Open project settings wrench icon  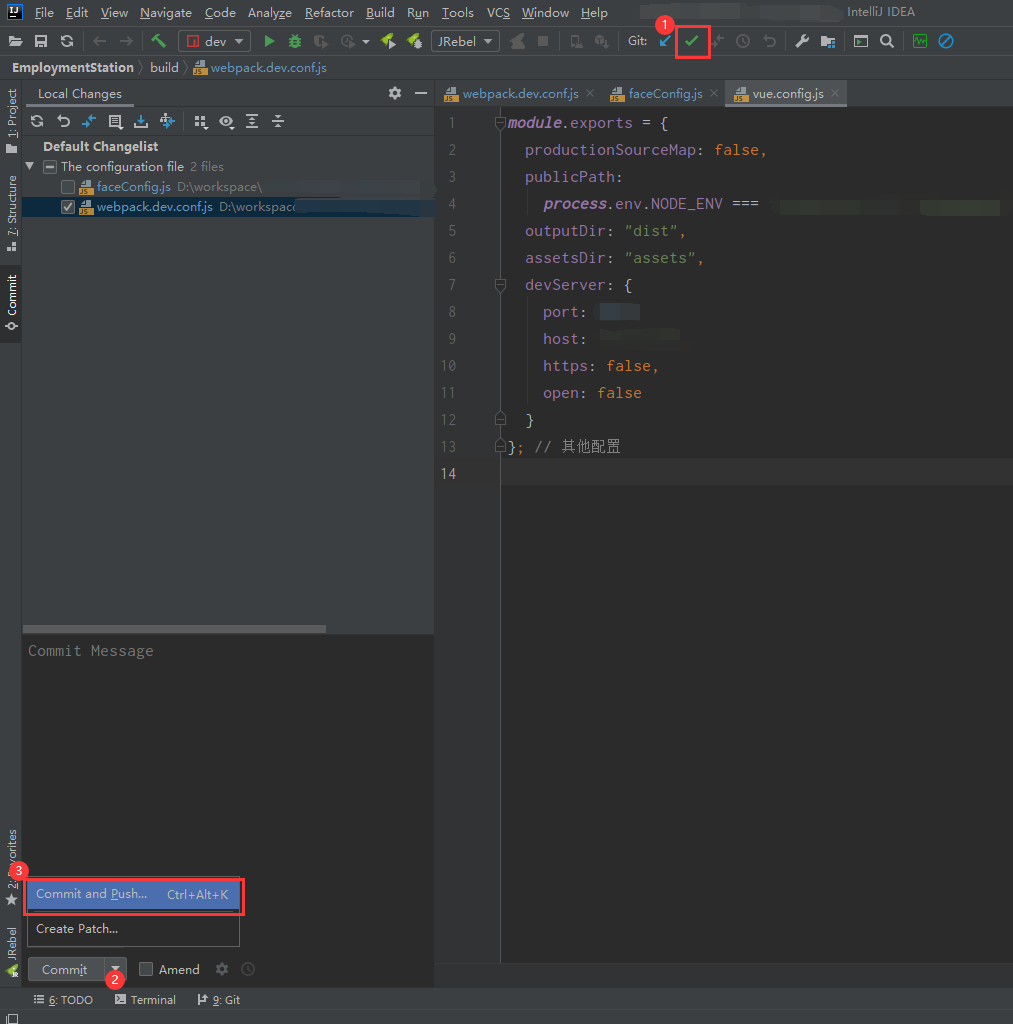tap(802, 41)
